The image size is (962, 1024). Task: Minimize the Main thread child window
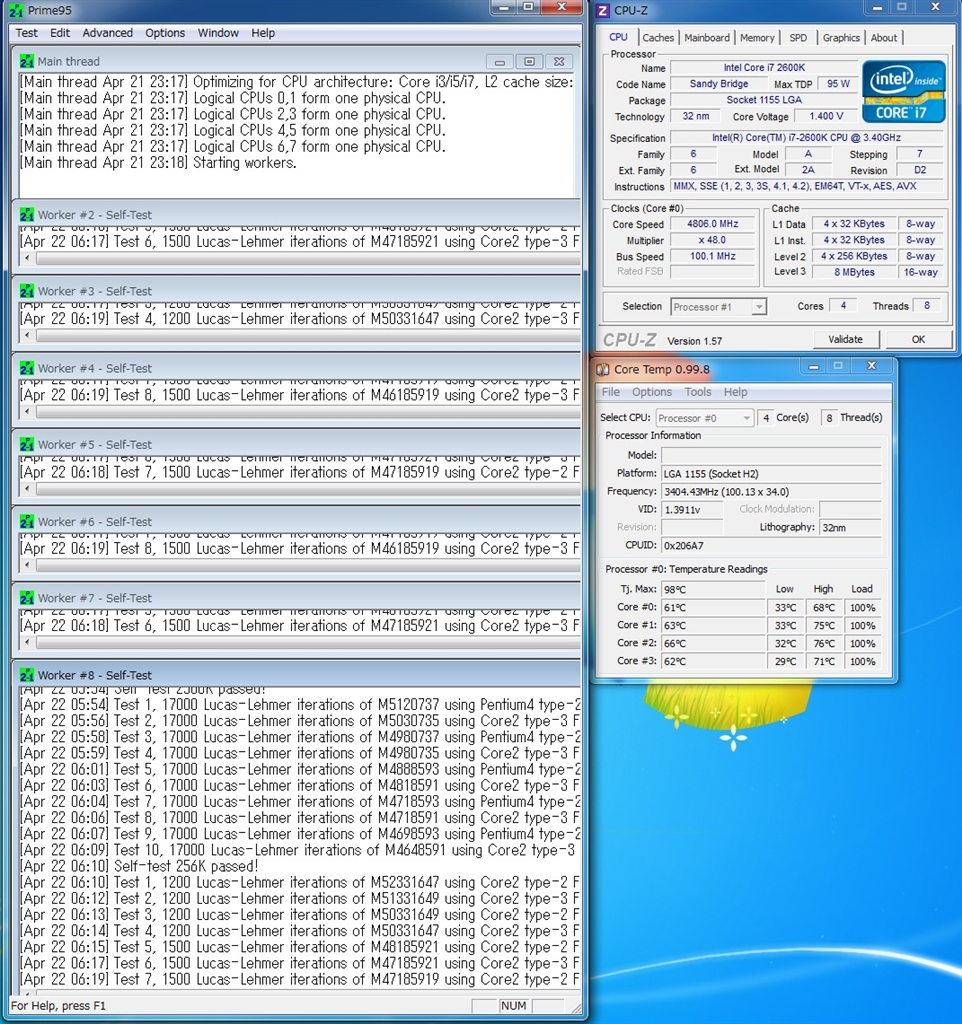point(500,61)
